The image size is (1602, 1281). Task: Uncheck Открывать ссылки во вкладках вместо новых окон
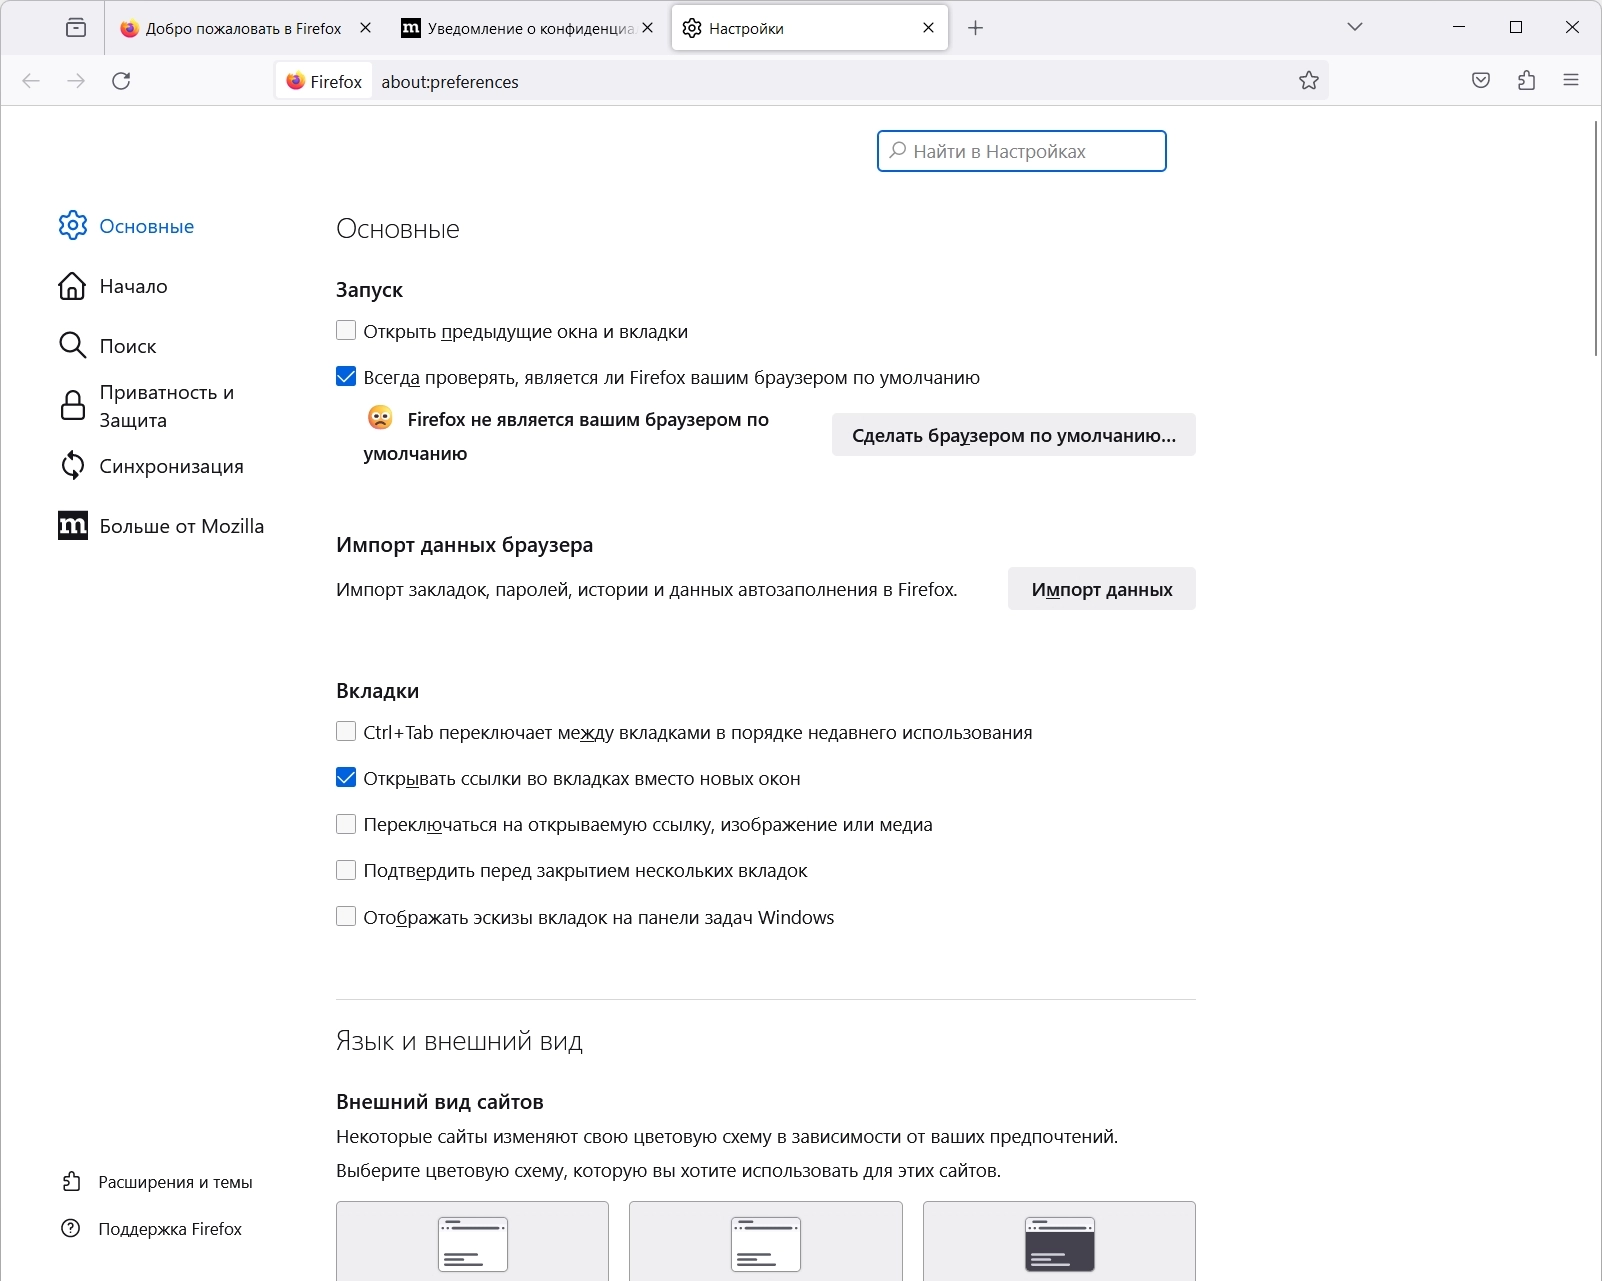[x=346, y=778]
